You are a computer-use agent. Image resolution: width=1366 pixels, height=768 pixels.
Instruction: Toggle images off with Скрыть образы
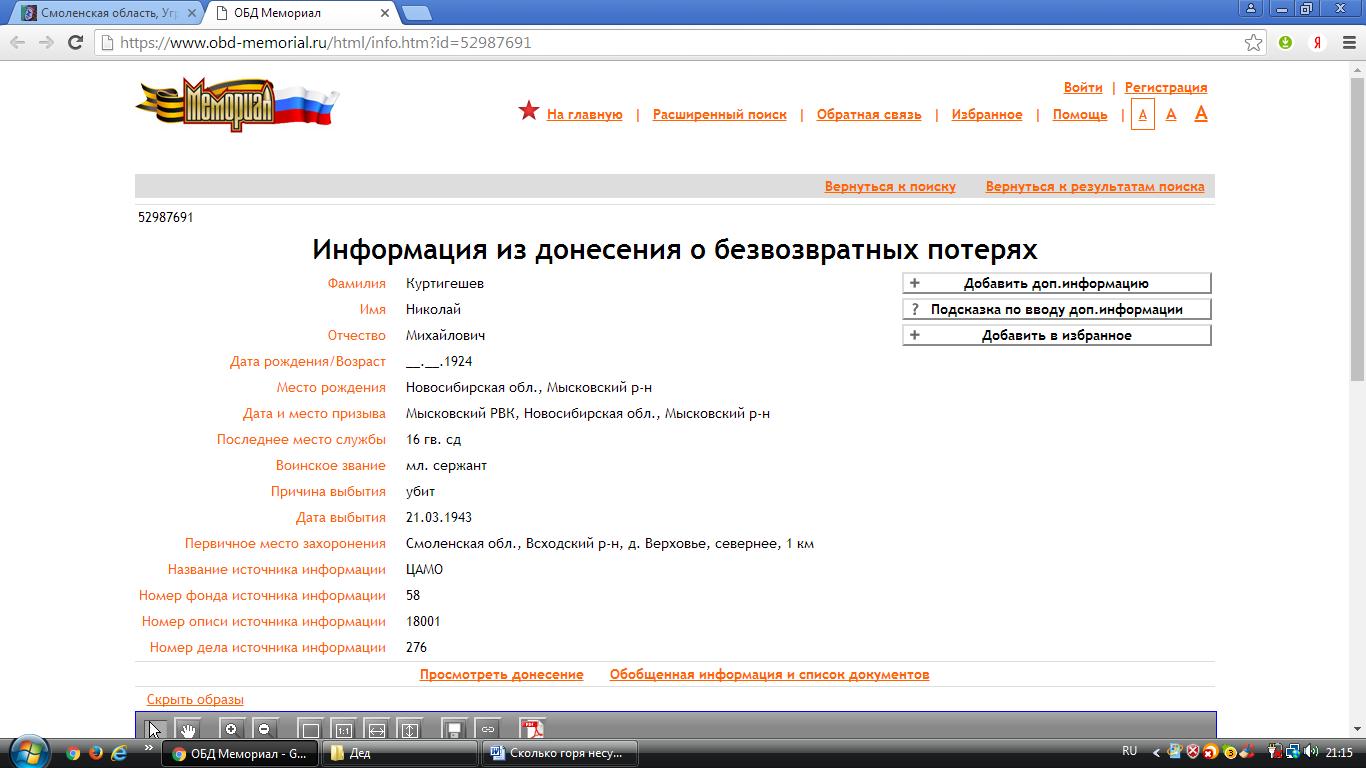point(195,699)
